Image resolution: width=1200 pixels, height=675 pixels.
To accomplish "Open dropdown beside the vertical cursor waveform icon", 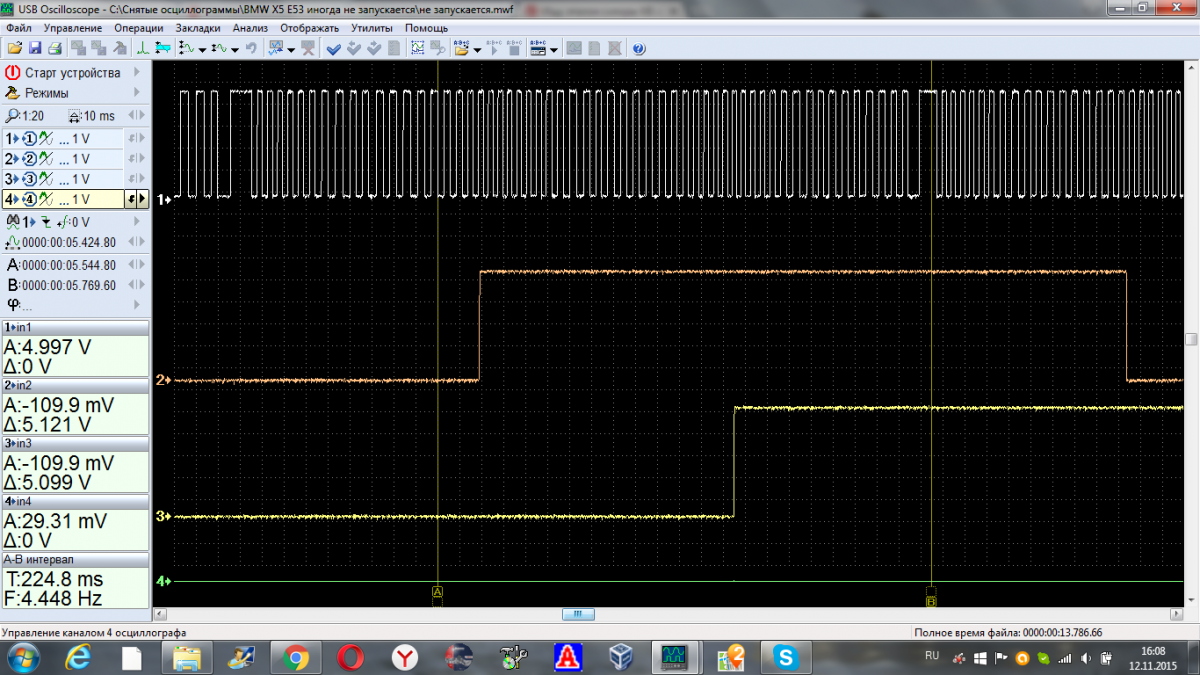I will point(202,49).
